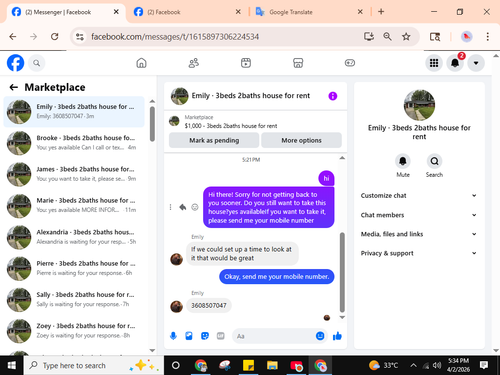Open Friends icon in top navigation
This screenshot has height=375, width=500.
coord(194,63)
